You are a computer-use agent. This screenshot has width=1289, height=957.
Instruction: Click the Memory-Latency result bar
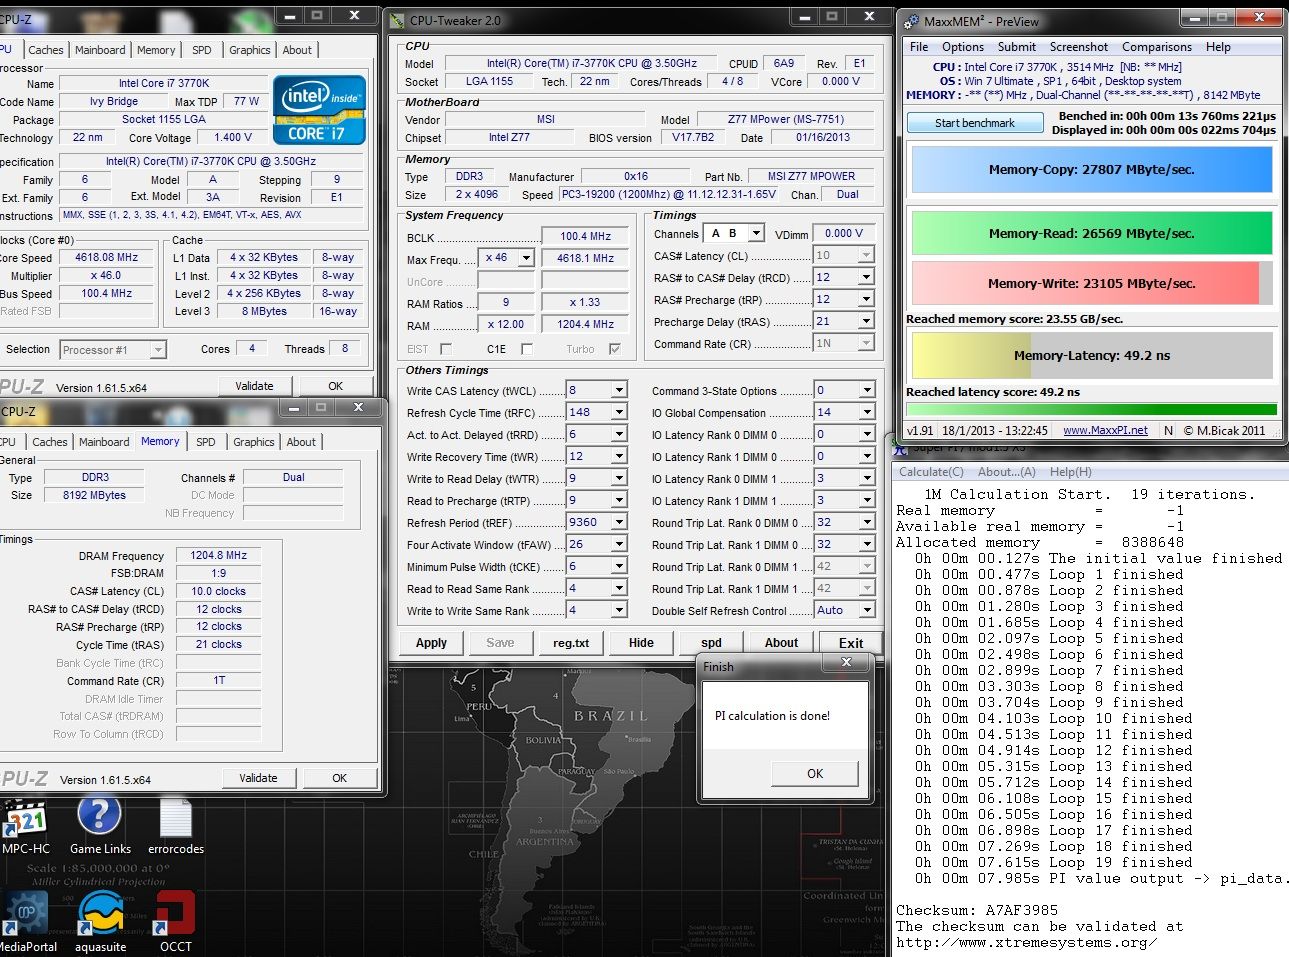pyautogui.click(x=1091, y=356)
